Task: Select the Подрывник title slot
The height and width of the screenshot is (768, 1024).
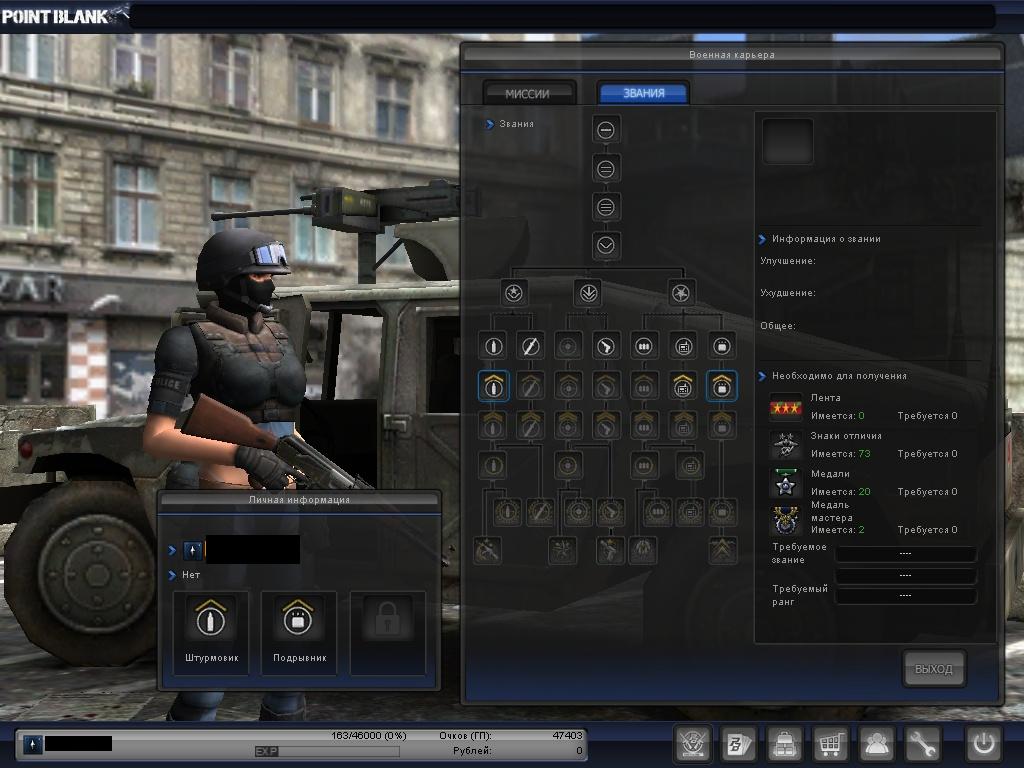Action: [299, 633]
